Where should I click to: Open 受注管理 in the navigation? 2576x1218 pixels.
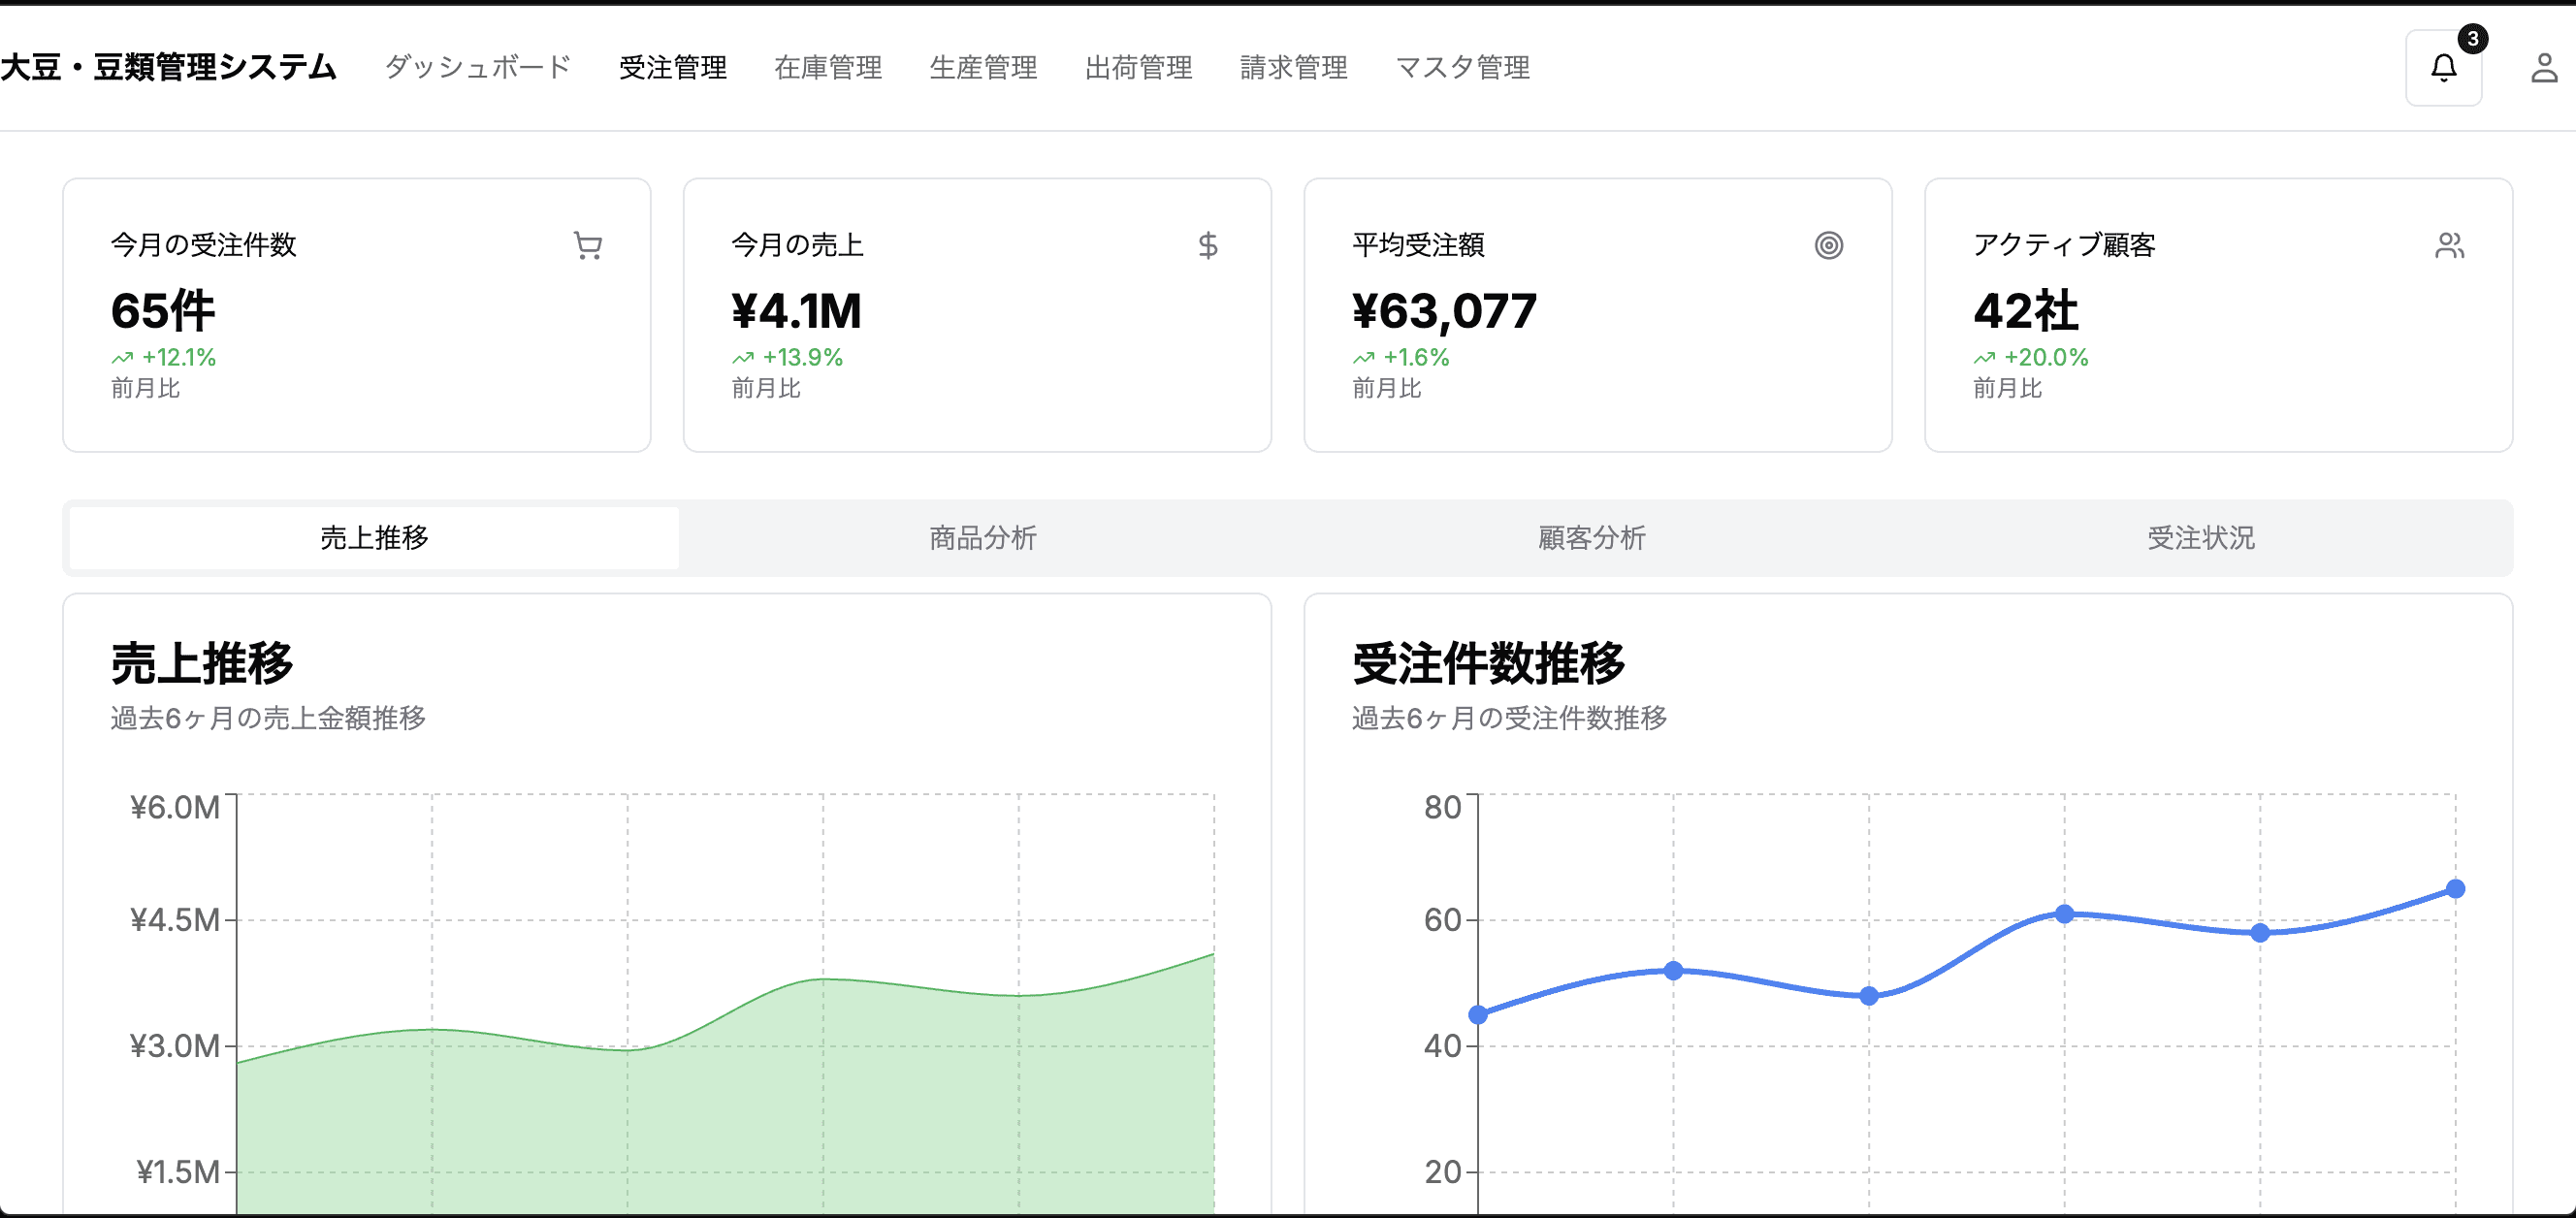point(673,67)
